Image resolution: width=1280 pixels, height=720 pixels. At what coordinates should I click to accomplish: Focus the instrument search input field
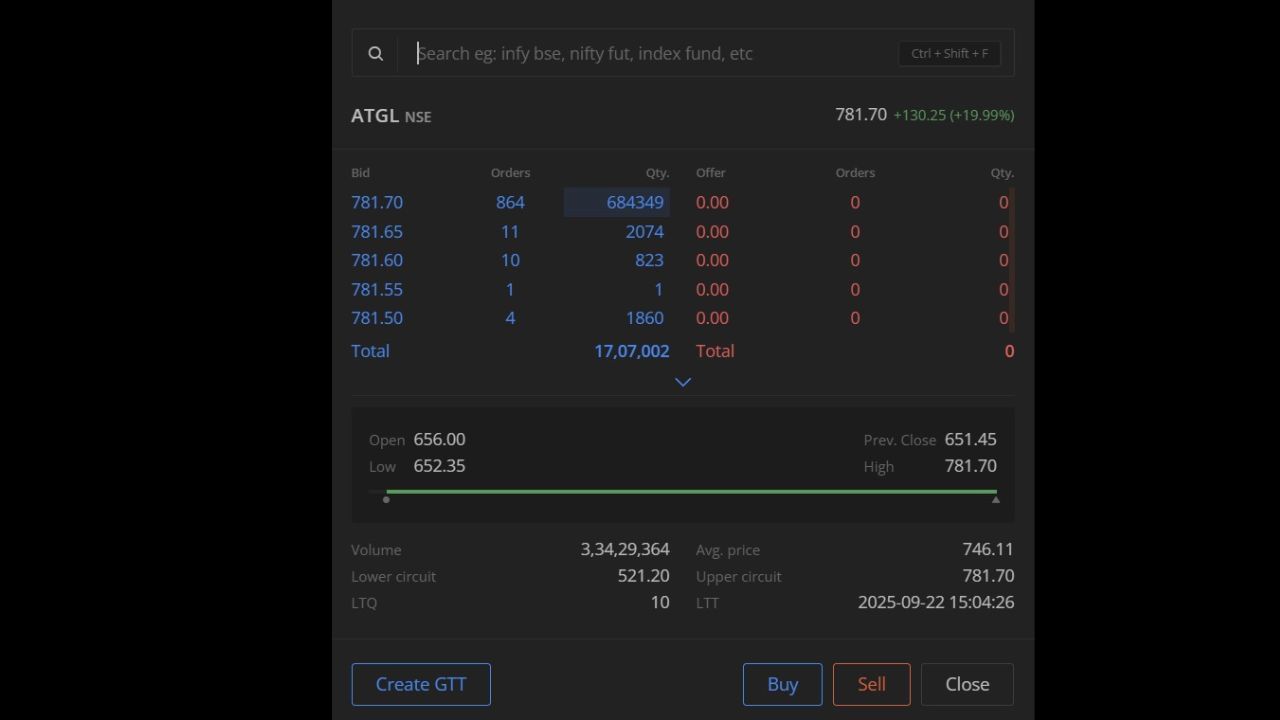(x=650, y=54)
